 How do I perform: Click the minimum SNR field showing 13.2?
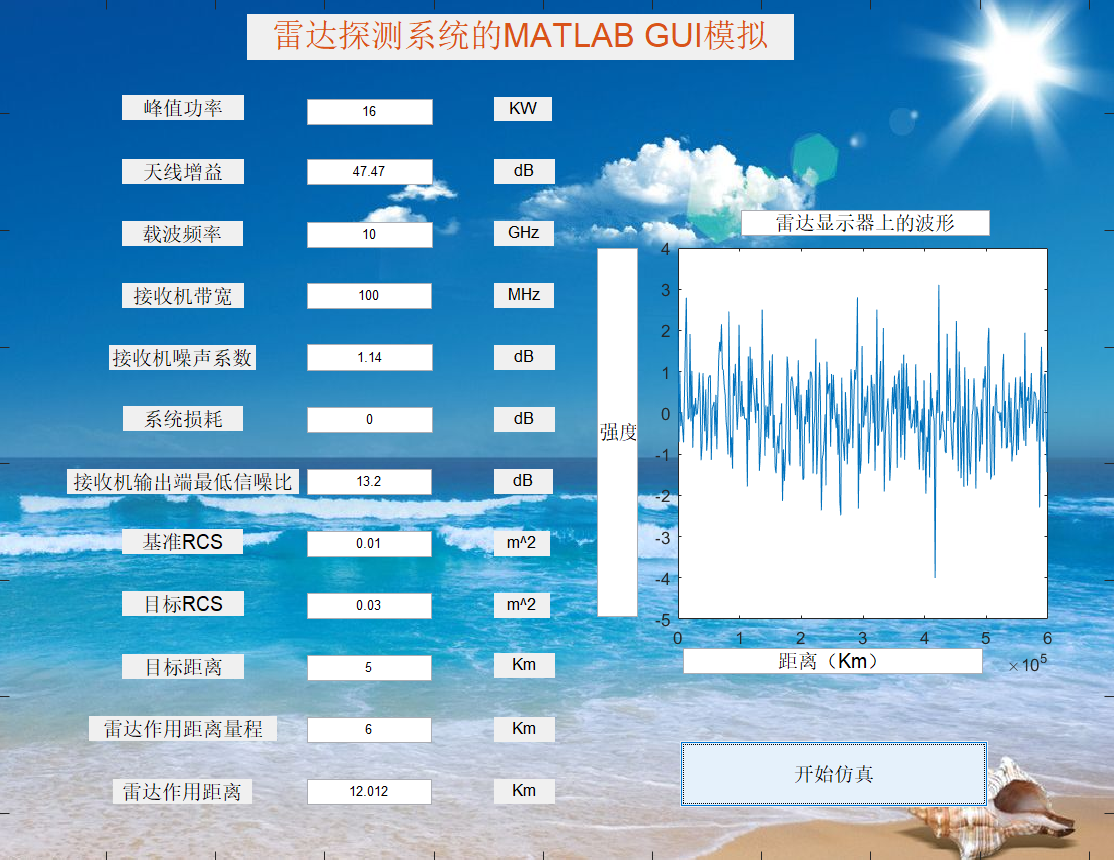pos(369,481)
